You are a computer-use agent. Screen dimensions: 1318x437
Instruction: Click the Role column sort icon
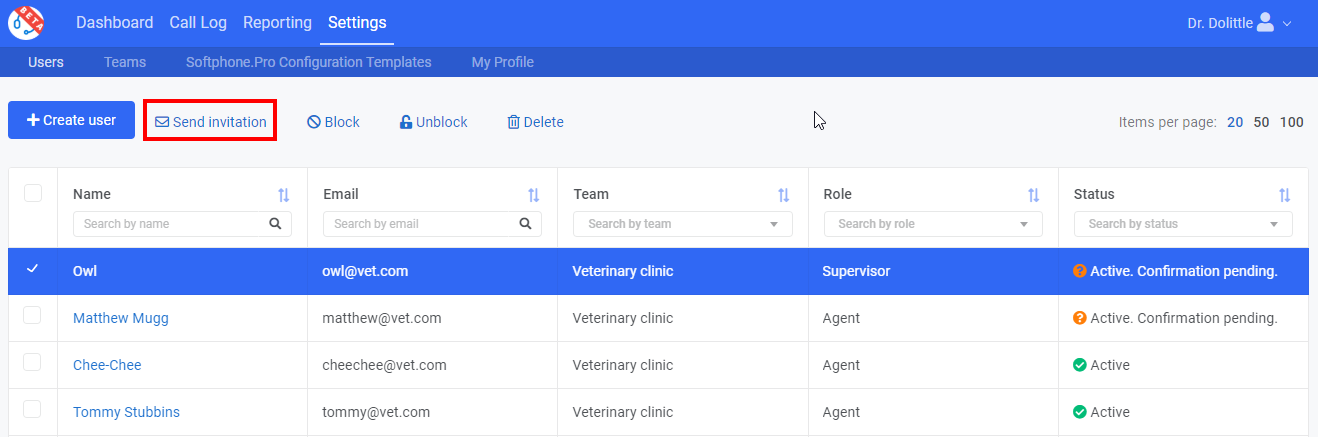pyautogui.click(x=1033, y=195)
